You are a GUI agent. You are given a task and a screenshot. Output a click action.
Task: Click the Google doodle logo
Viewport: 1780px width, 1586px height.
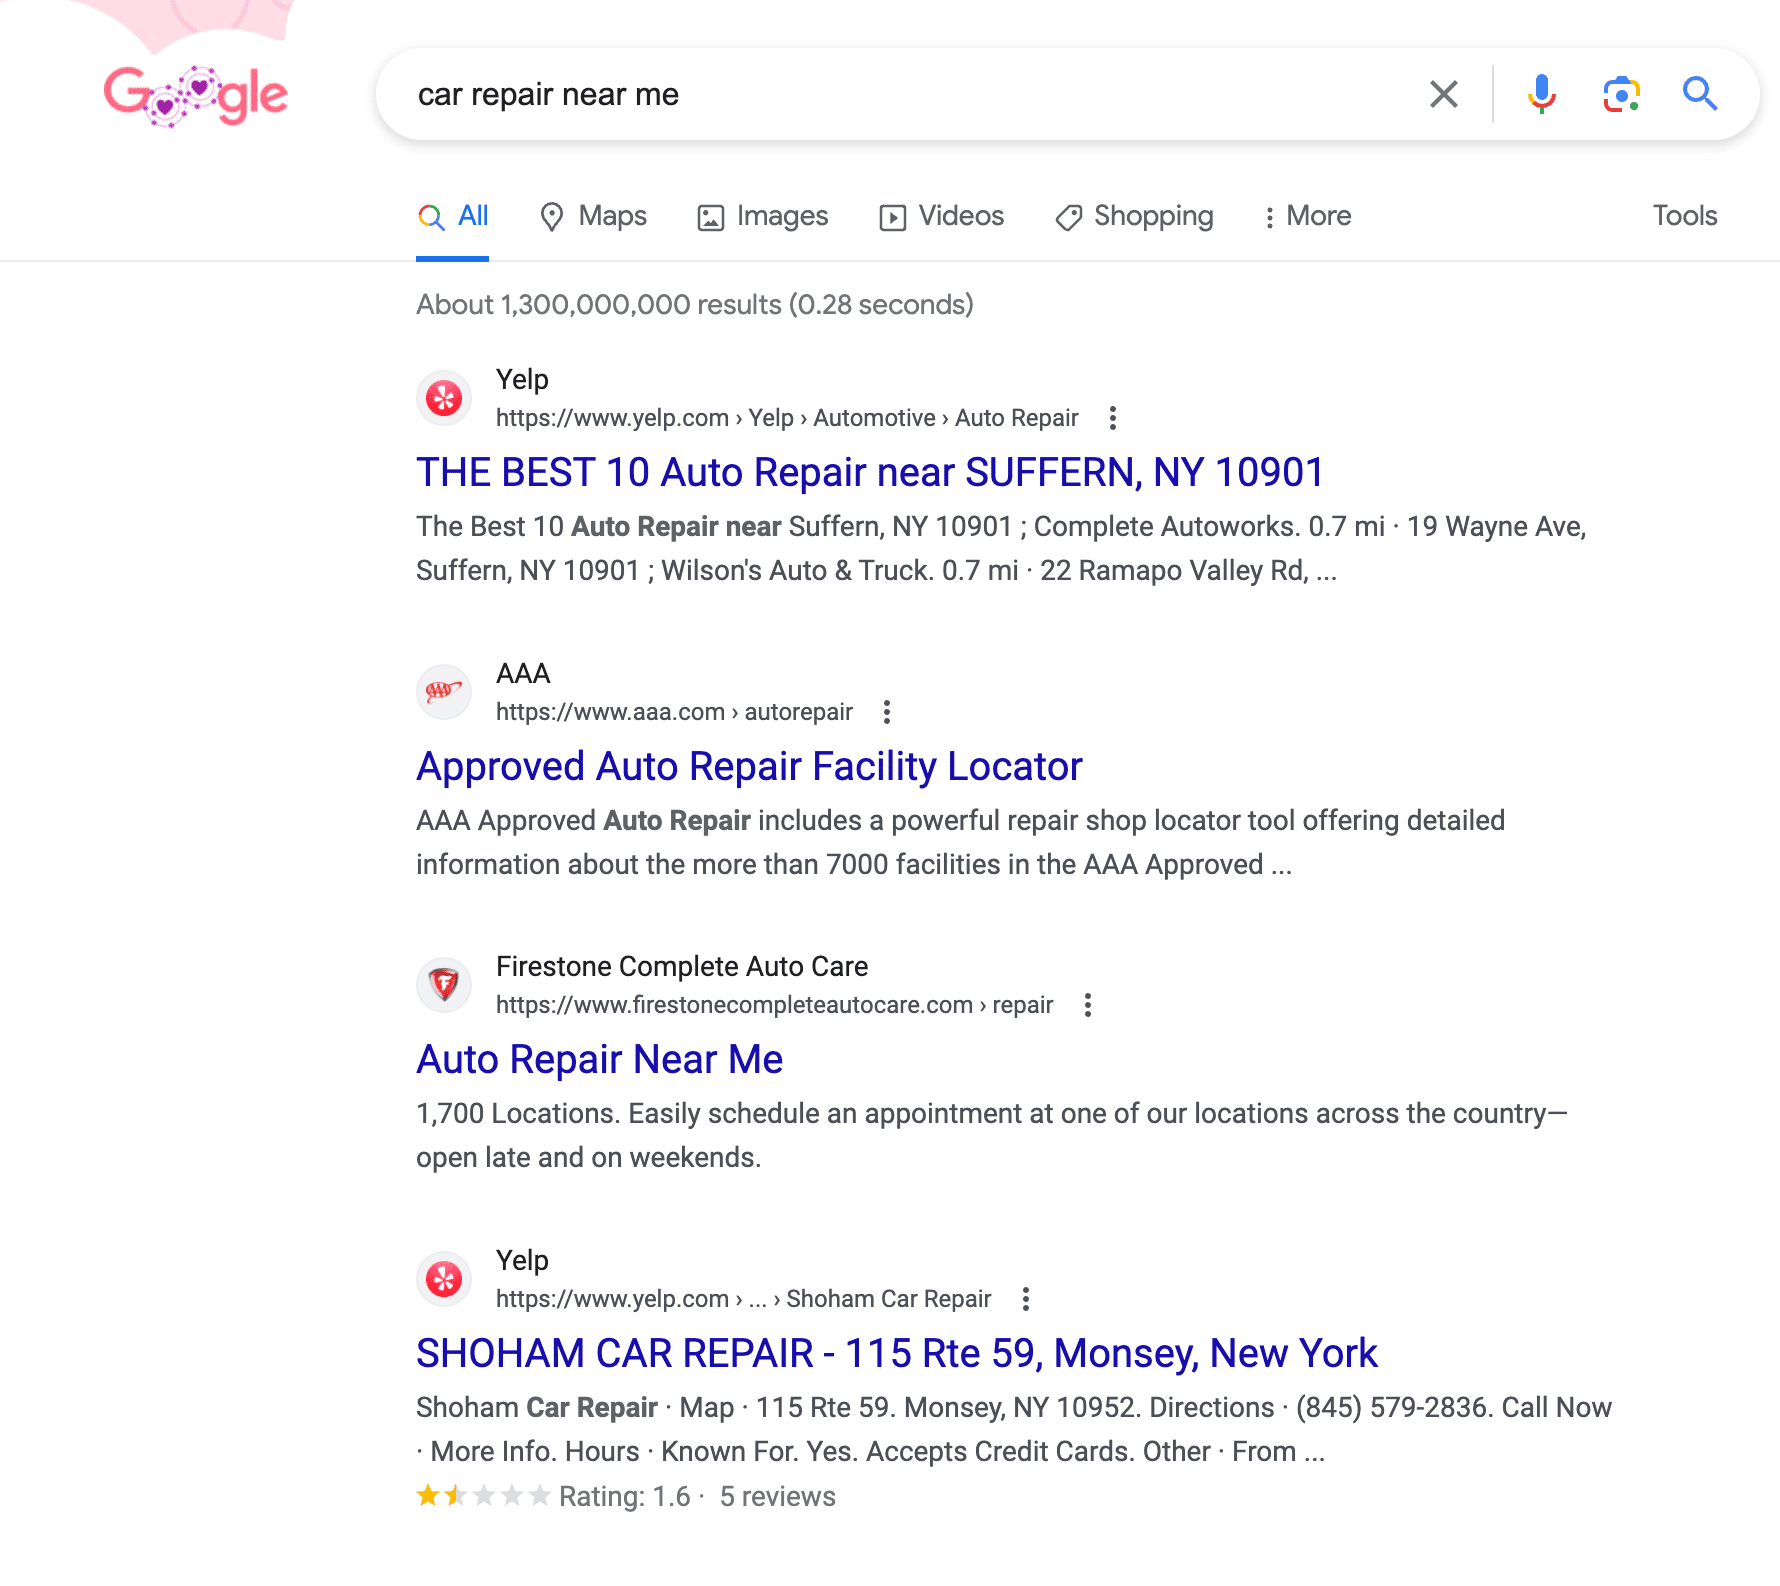pyautogui.click(x=195, y=95)
